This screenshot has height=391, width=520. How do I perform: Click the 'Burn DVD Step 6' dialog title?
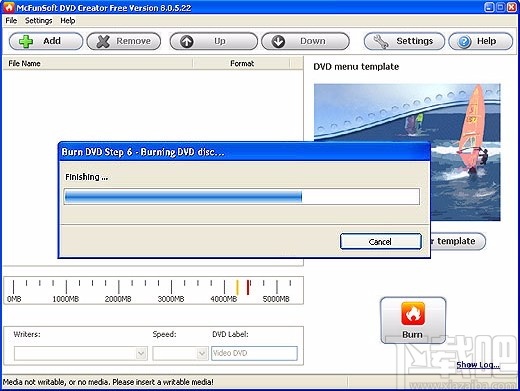(x=143, y=152)
